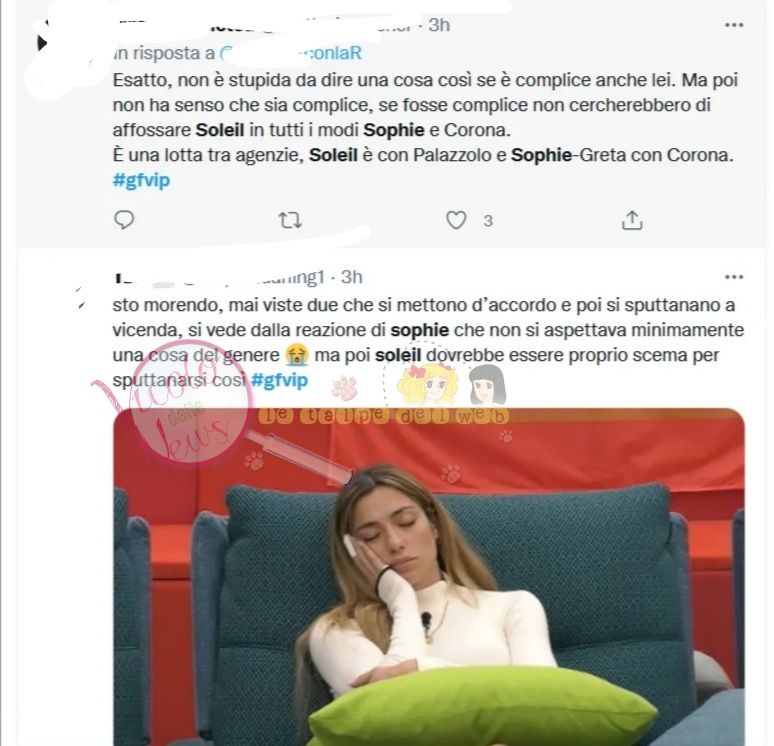
Task: Open more options on the second tweet
Action: pyautogui.click(x=734, y=276)
